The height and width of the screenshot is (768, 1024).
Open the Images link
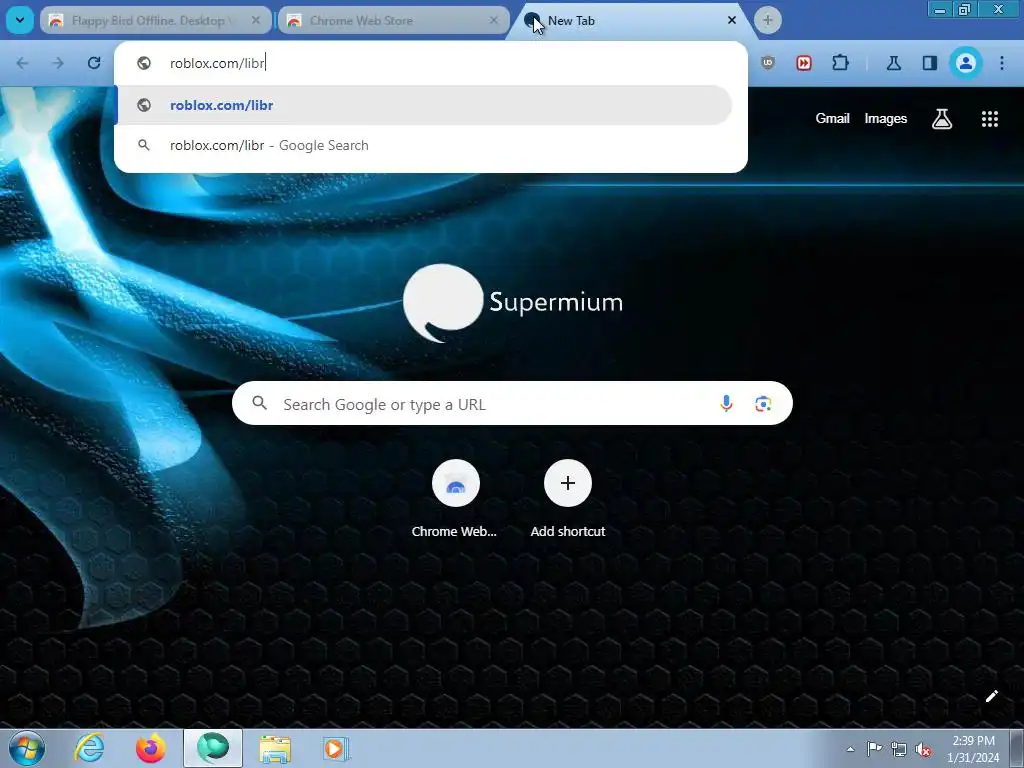pos(886,118)
